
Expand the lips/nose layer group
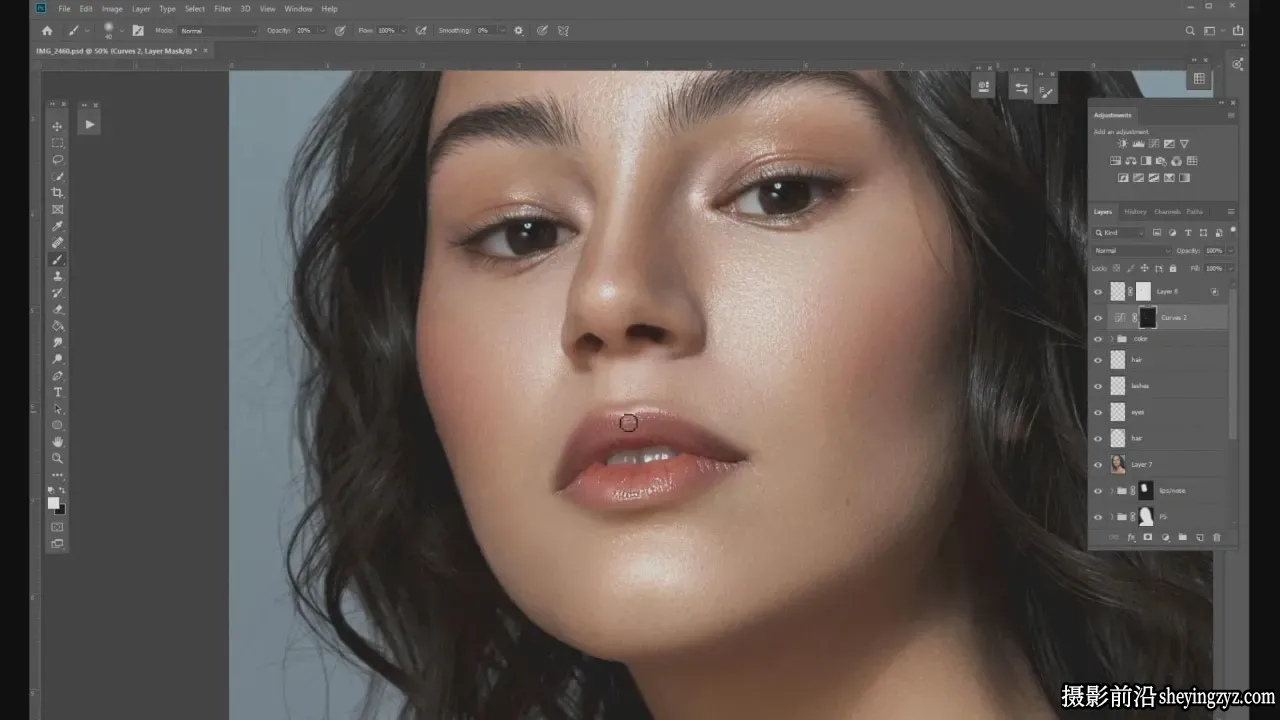click(x=1111, y=491)
